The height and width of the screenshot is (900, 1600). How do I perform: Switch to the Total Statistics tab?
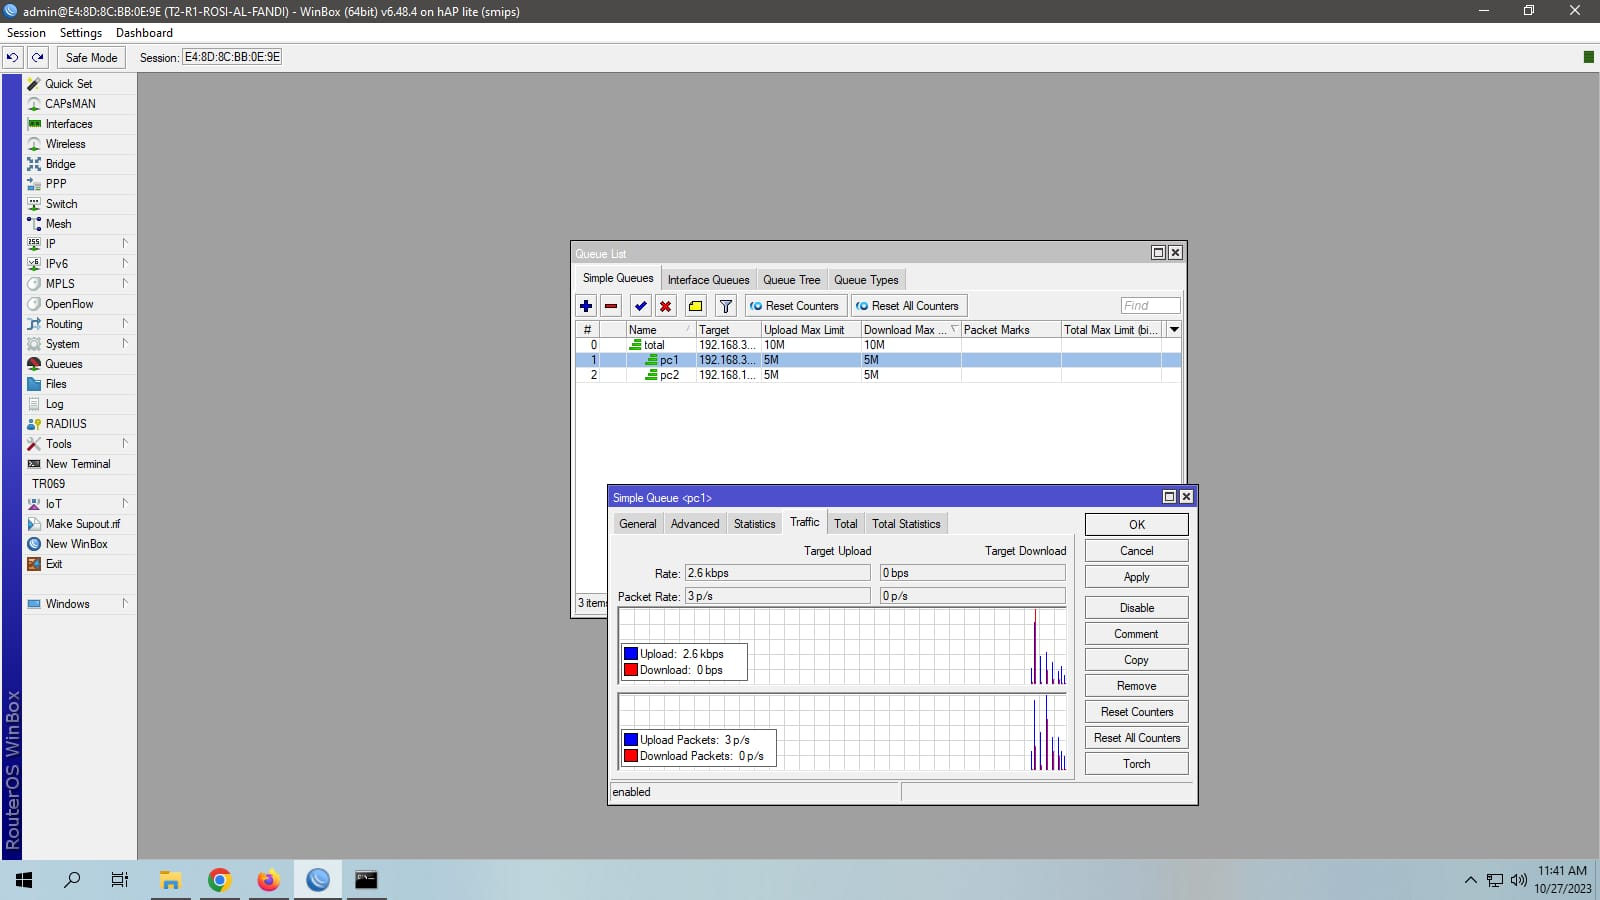click(906, 524)
